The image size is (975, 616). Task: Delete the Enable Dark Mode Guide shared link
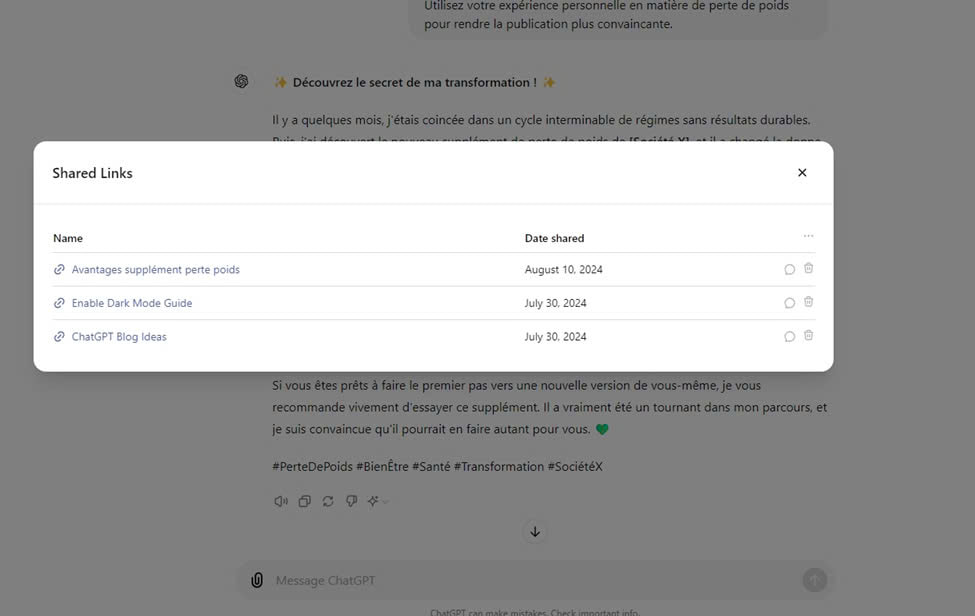click(808, 302)
